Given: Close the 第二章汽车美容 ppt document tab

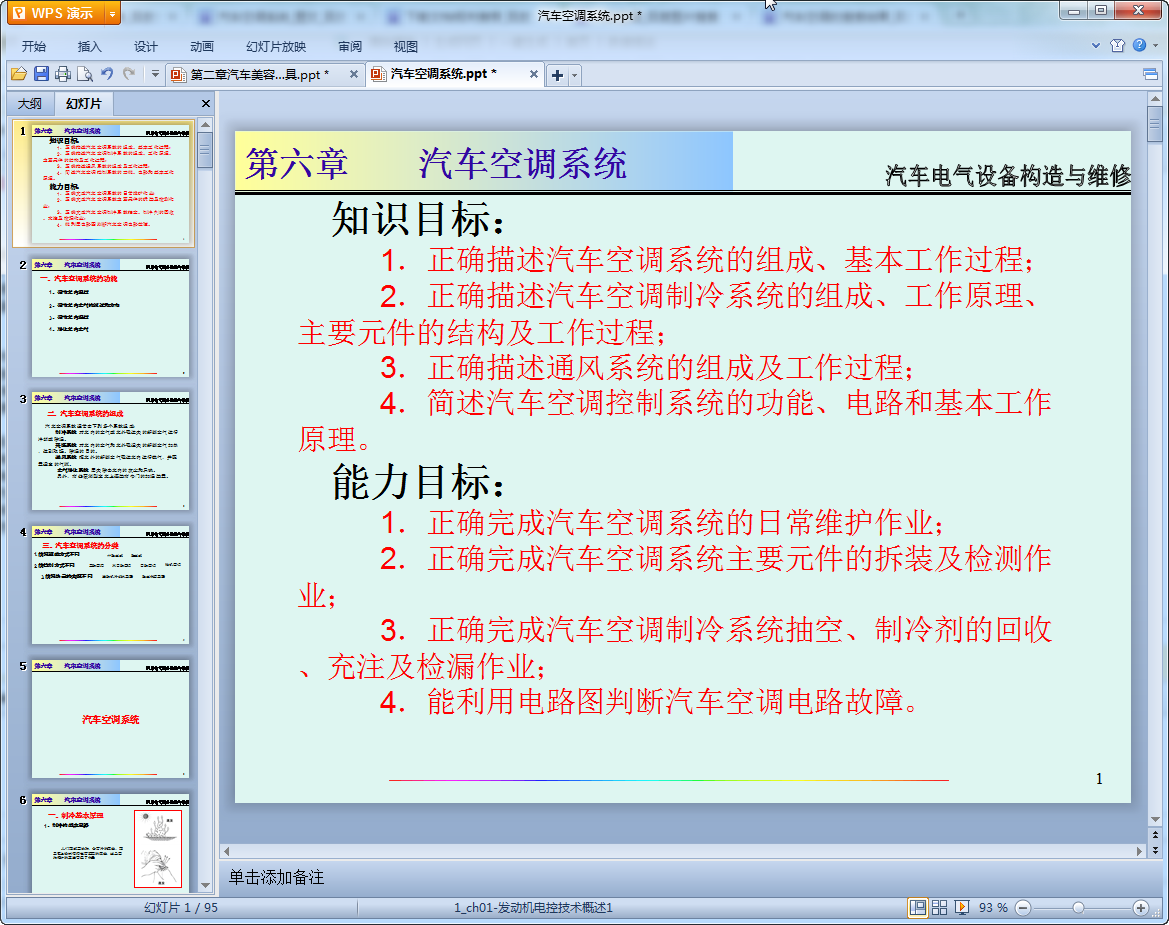Looking at the screenshot, I should coord(354,74).
